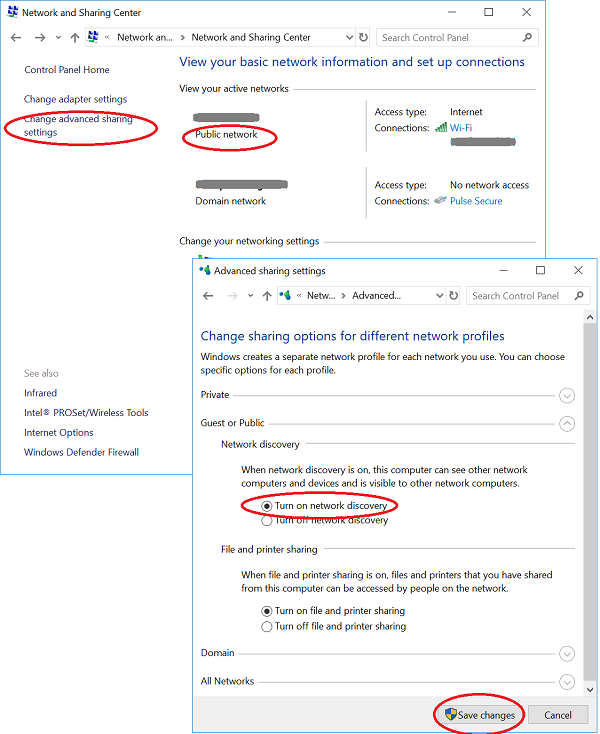Open Intel PROSet/Wireless Tools link

click(86, 413)
